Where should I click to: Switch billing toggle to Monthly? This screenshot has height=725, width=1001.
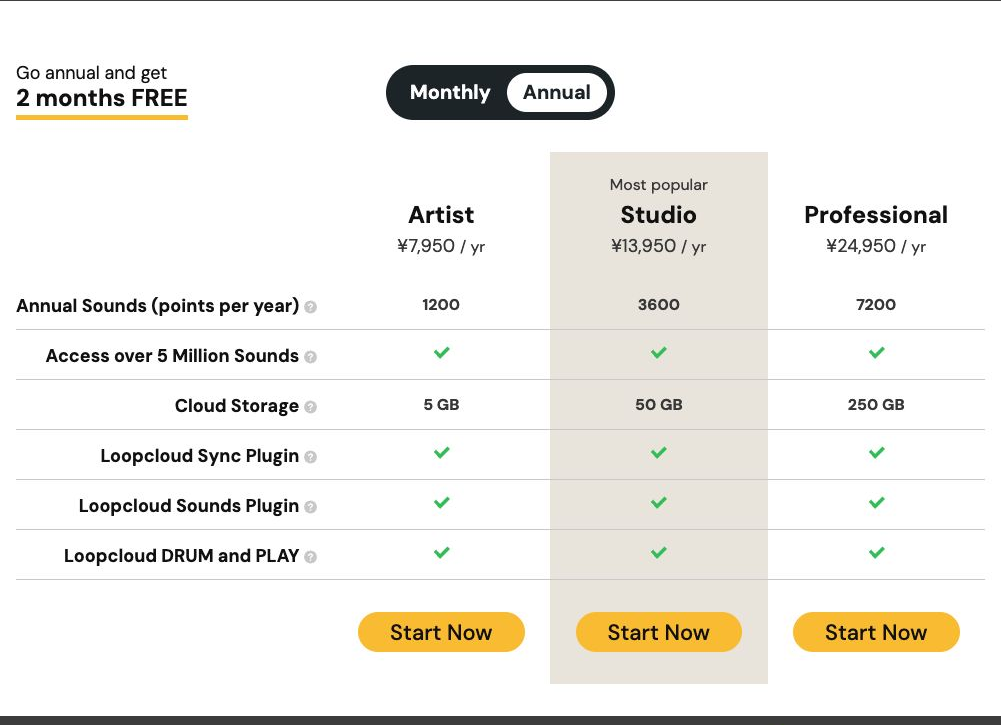449,93
